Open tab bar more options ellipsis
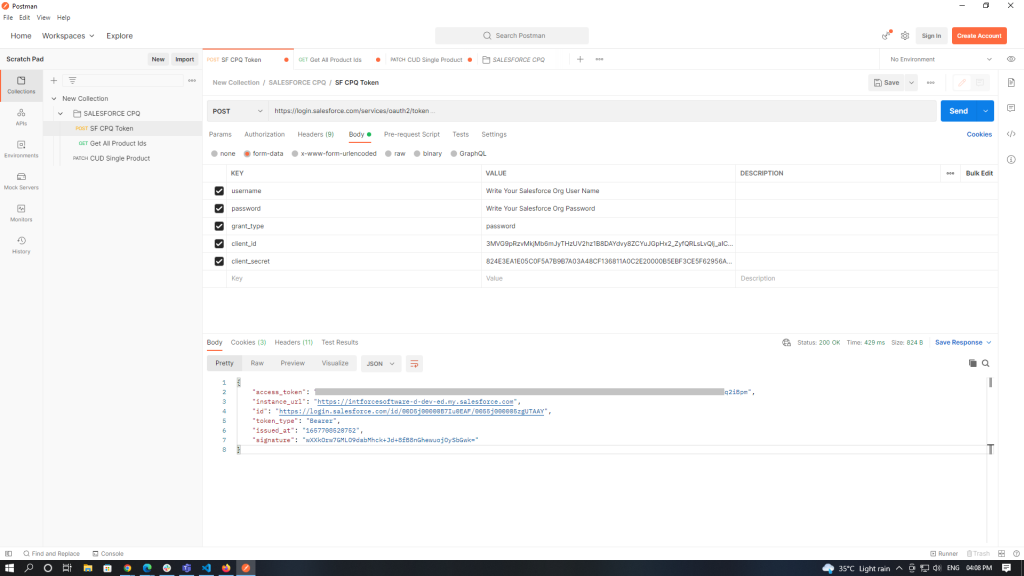 [600, 59]
